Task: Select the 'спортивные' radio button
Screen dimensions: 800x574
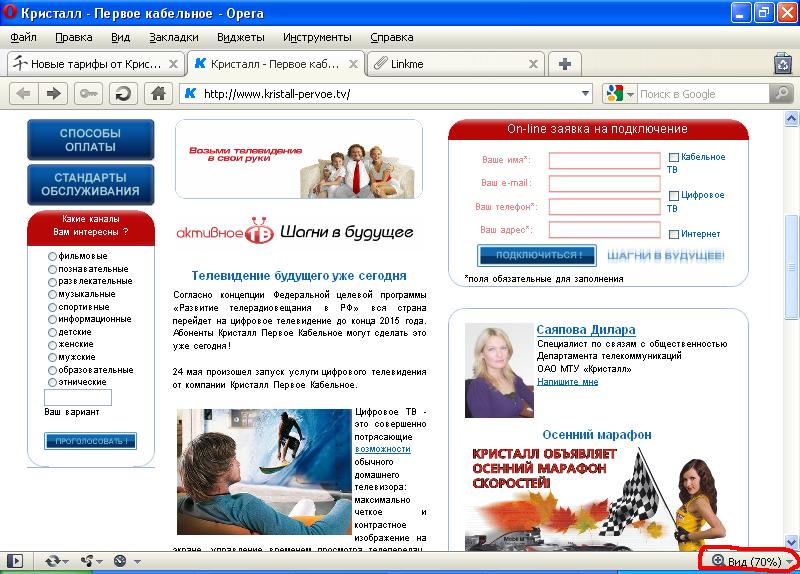Action: click(x=52, y=307)
